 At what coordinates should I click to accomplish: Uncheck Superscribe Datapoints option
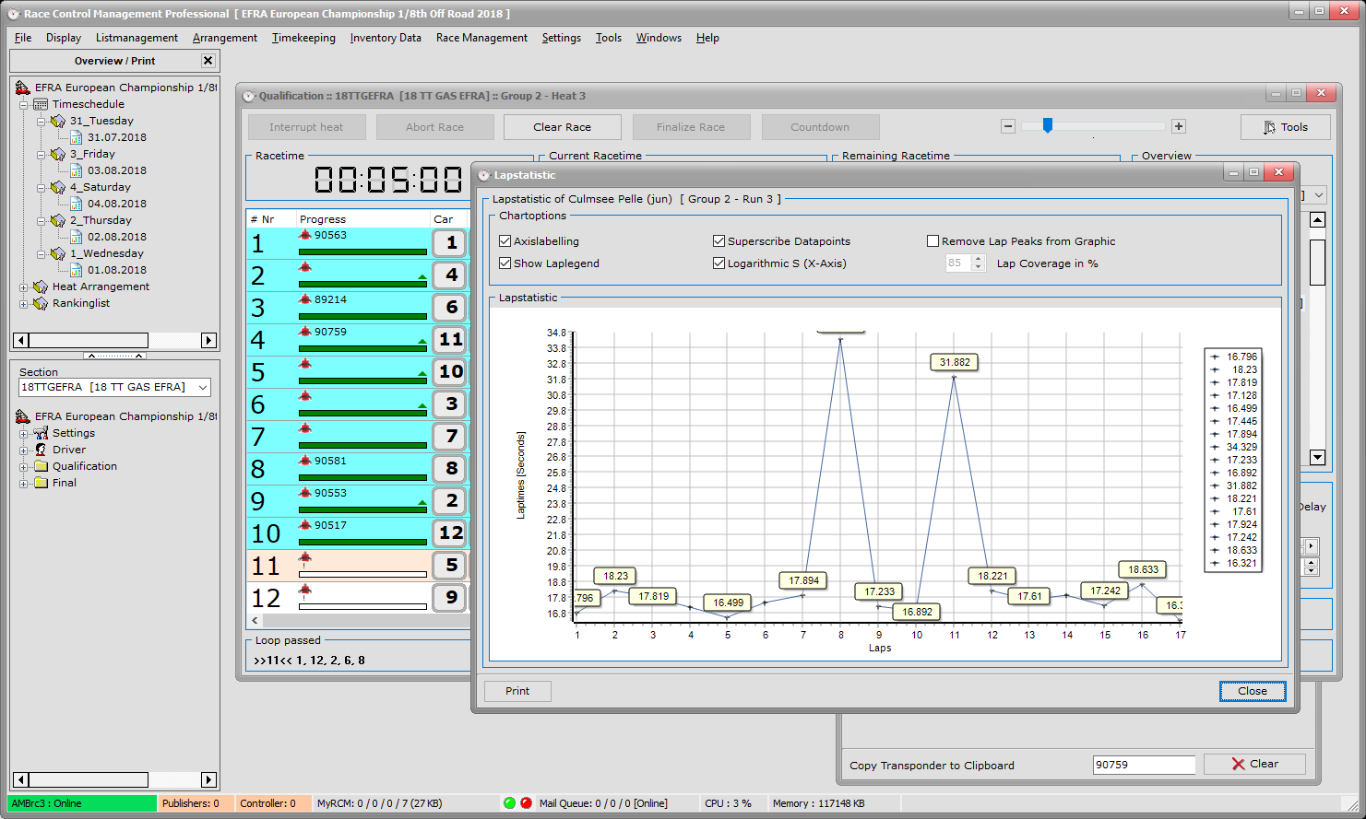coord(719,241)
